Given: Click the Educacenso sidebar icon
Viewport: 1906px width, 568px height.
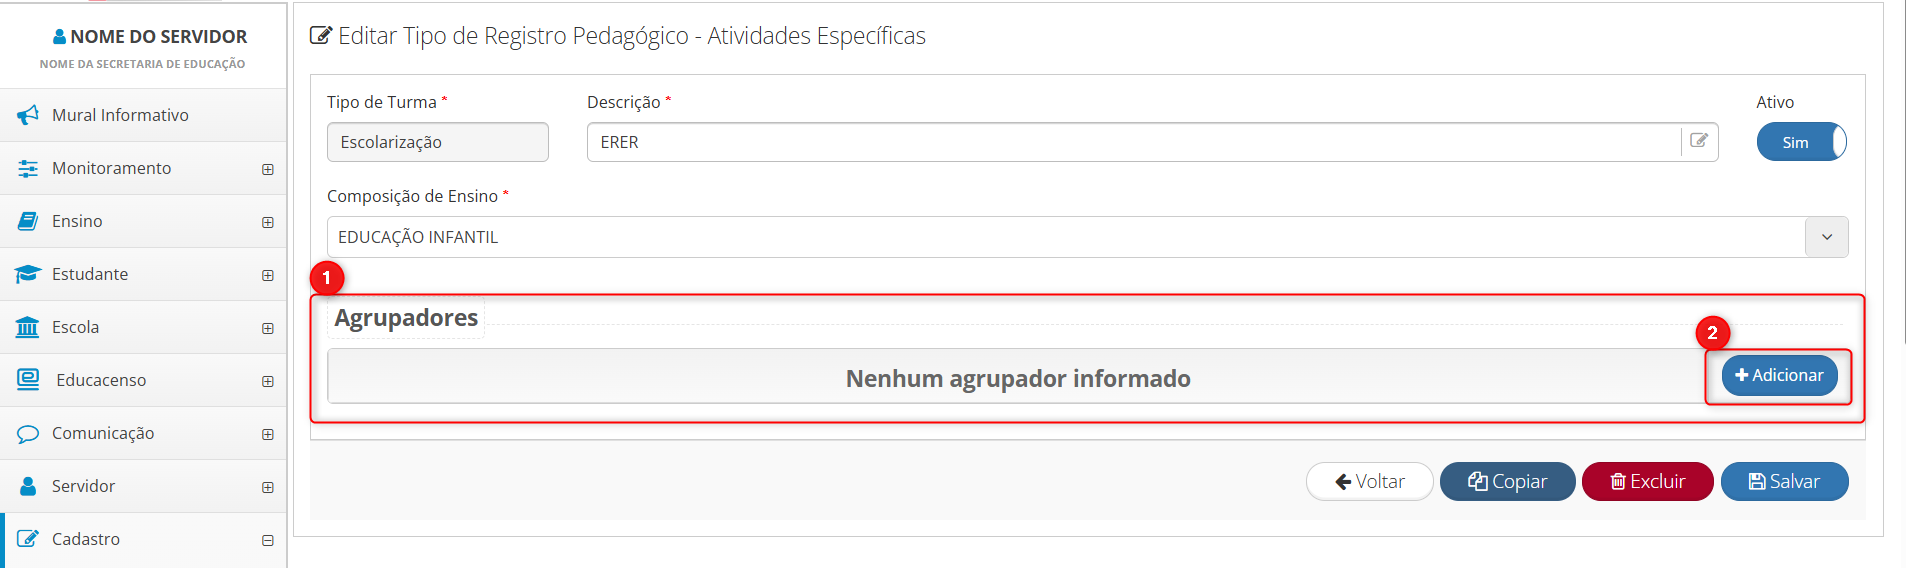Looking at the screenshot, I should point(28,380).
